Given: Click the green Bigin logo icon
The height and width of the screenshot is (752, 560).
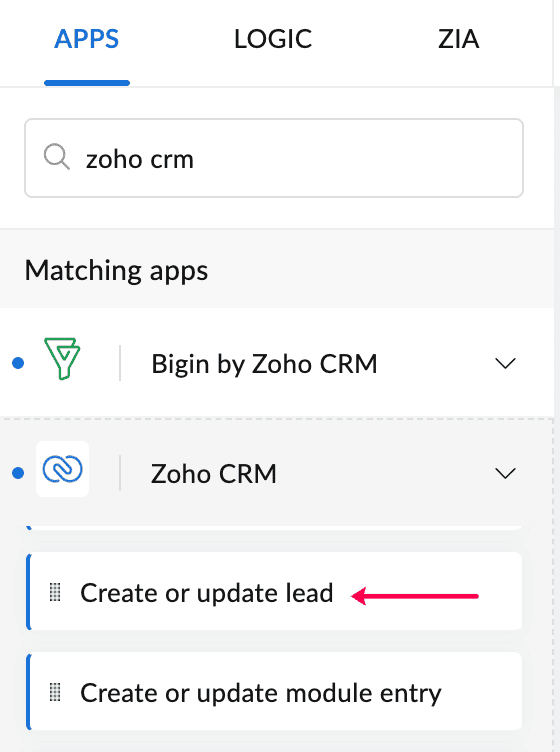Looking at the screenshot, I should 62,359.
